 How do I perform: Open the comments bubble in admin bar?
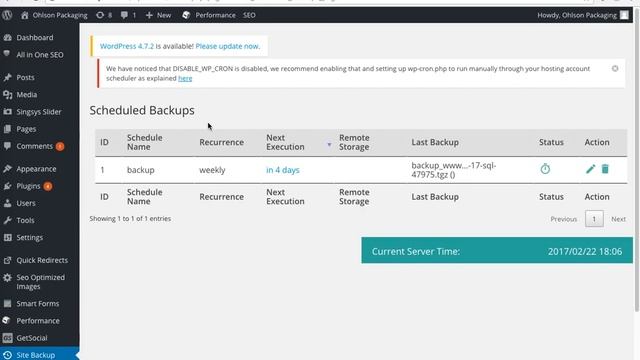click(x=128, y=15)
